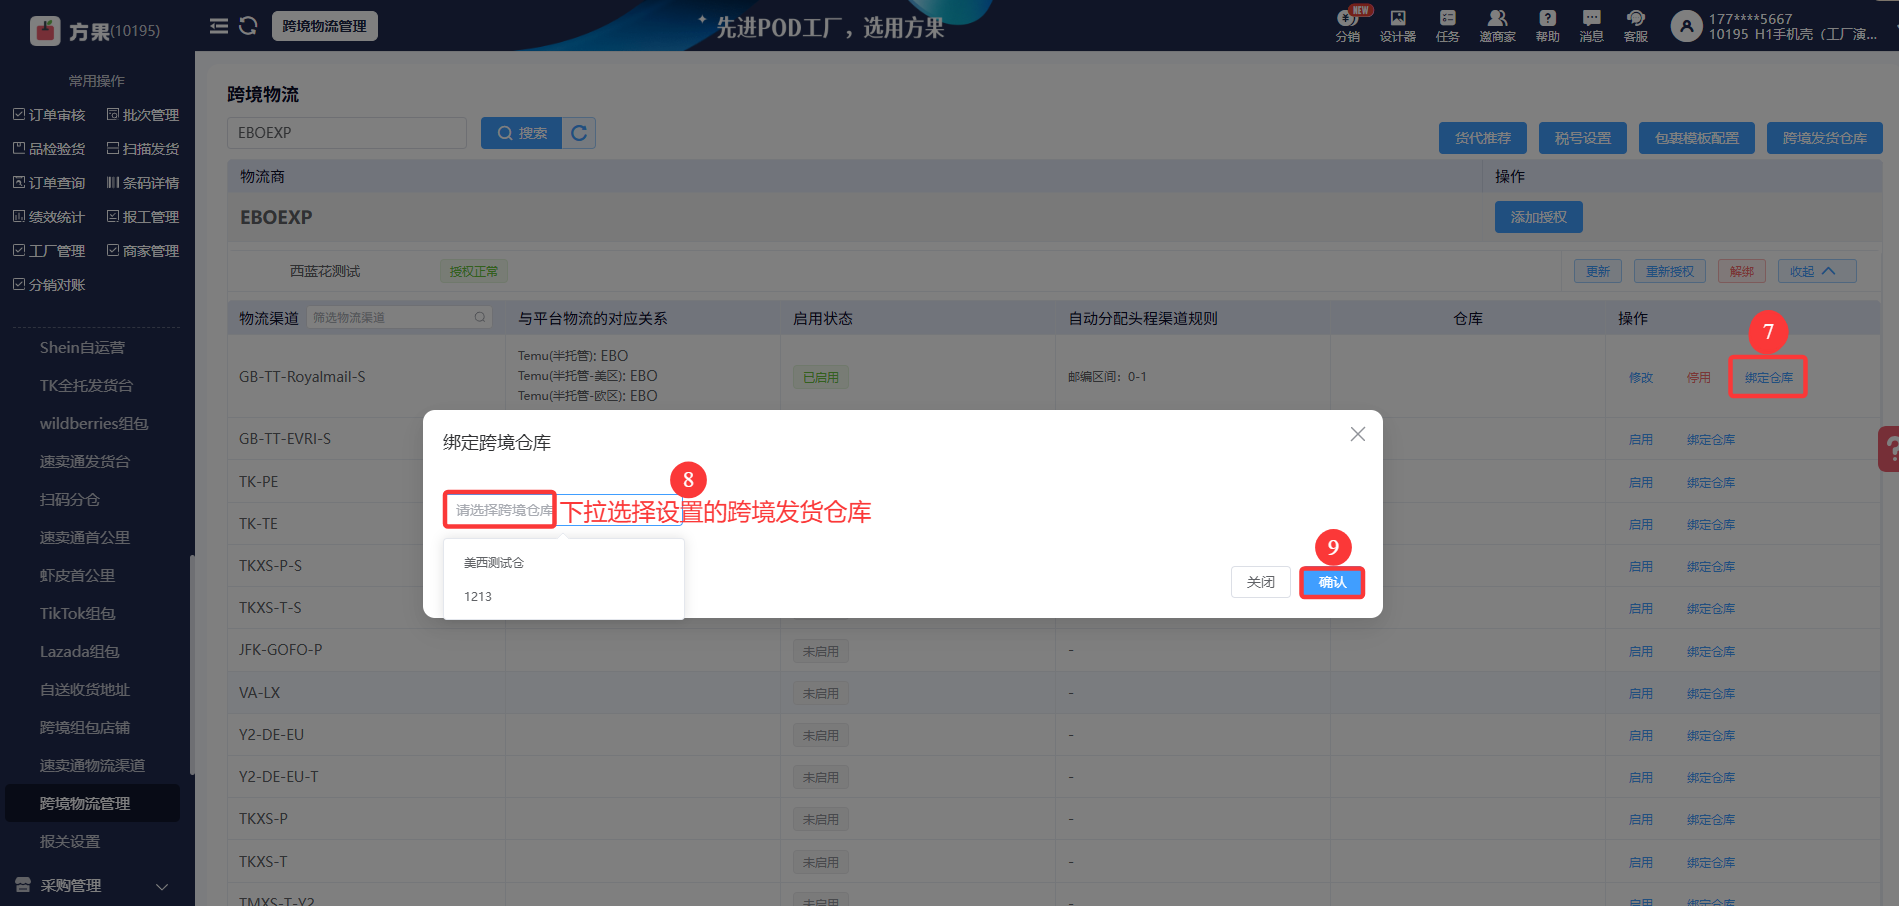Open the 分销 icon in header
The height and width of the screenshot is (906, 1899).
[1348, 26]
